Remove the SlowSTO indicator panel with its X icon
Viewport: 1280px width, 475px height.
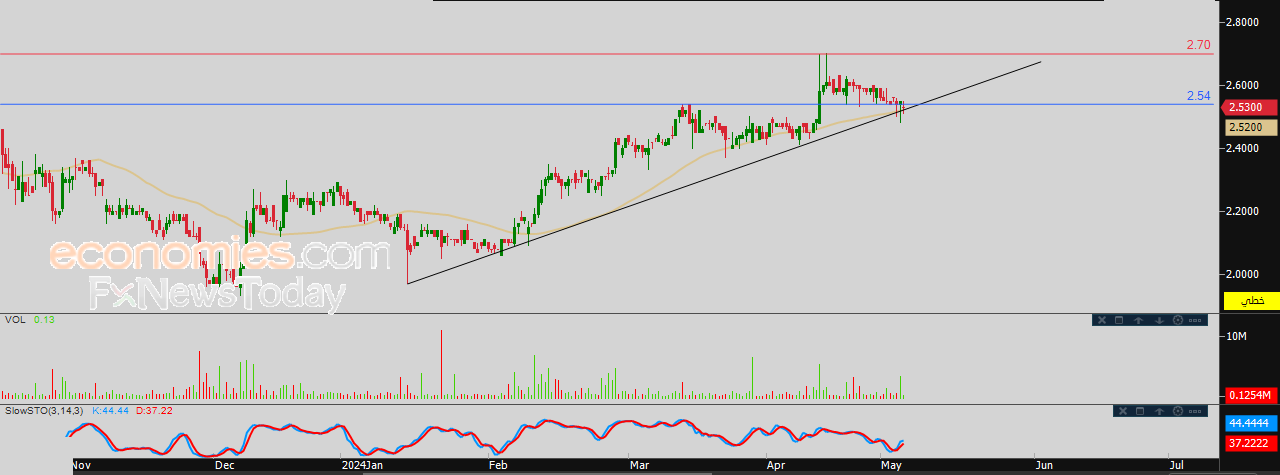1123,411
